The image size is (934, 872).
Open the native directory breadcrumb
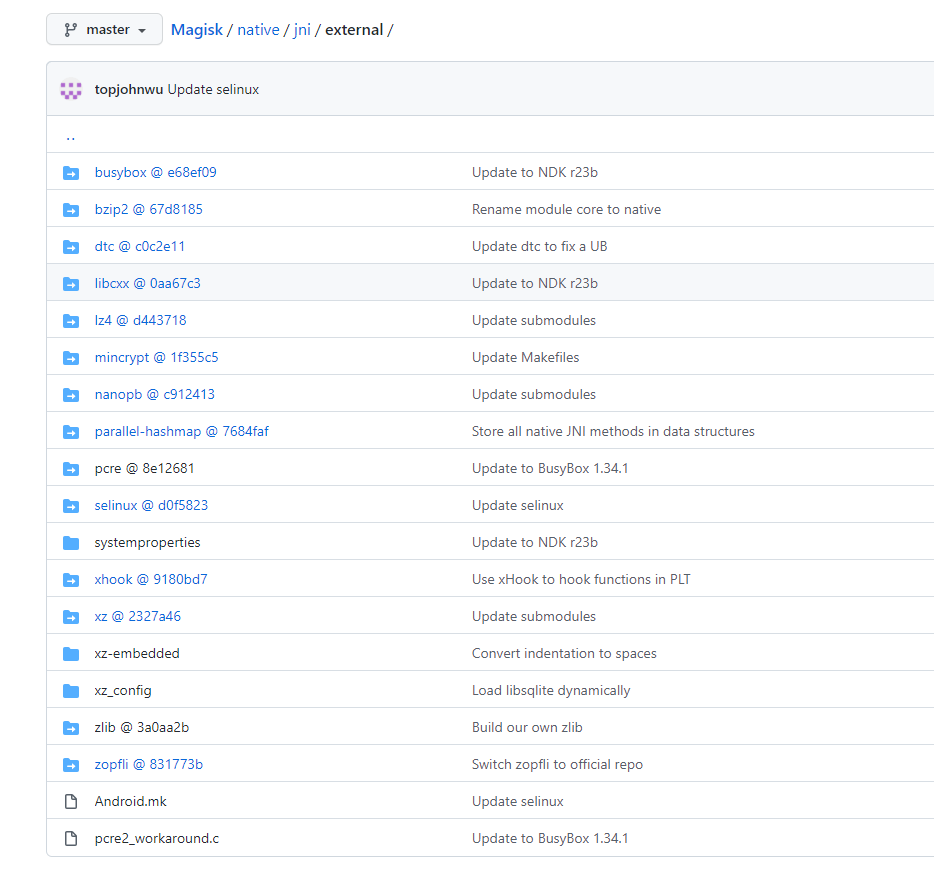click(x=258, y=29)
